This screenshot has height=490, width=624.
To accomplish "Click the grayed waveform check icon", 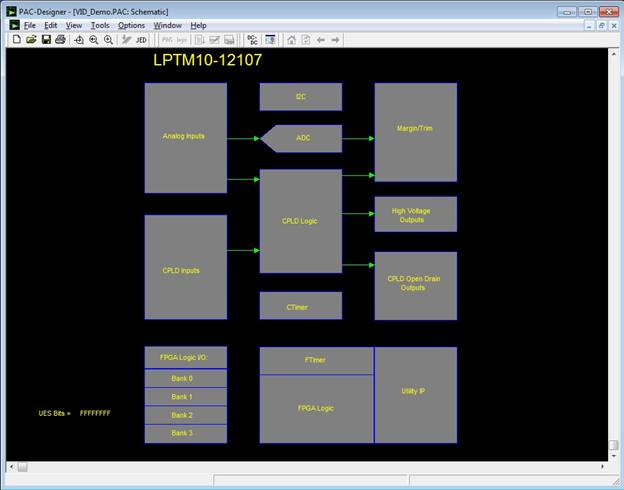I will coord(214,40).
